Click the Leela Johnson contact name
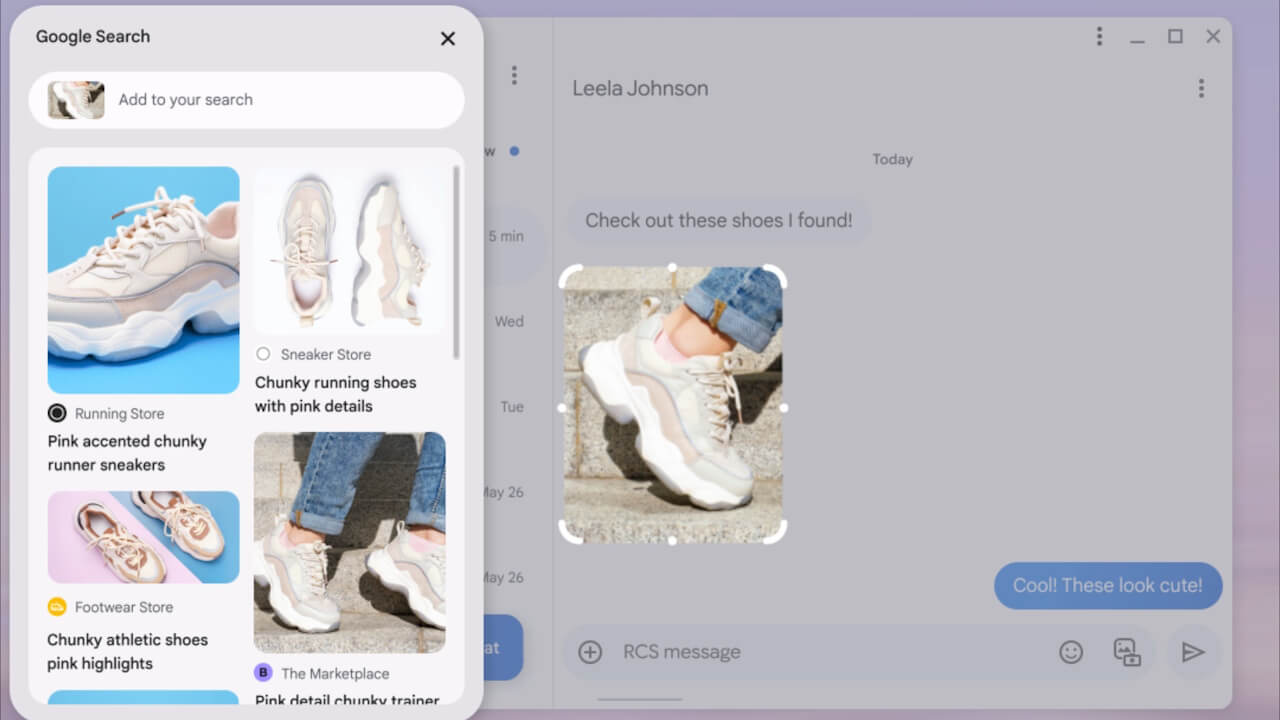1280x720 pixels. pyautogui.click(x=640, y=88)
